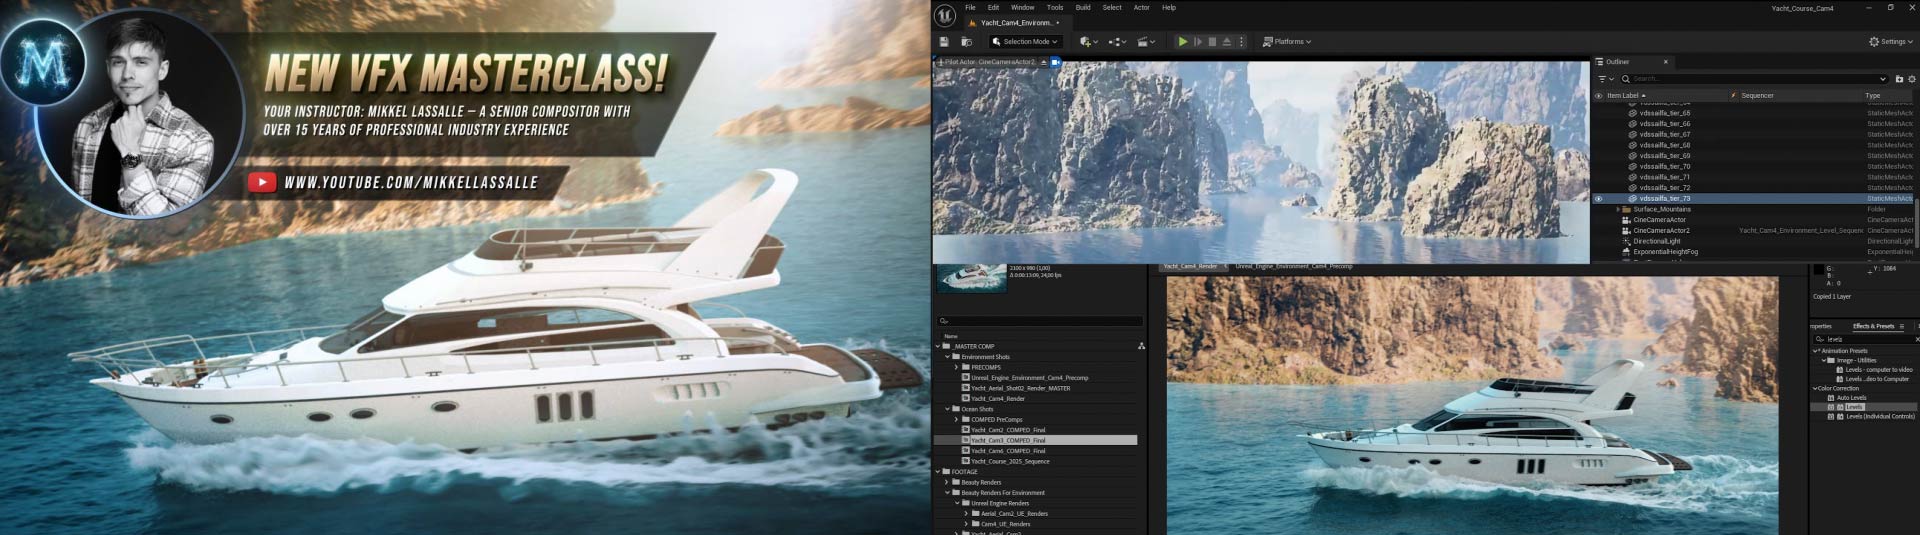1920x535 pixels.
Task: Expand the Beauty Renders folder
Action: [x=947, y=482]
